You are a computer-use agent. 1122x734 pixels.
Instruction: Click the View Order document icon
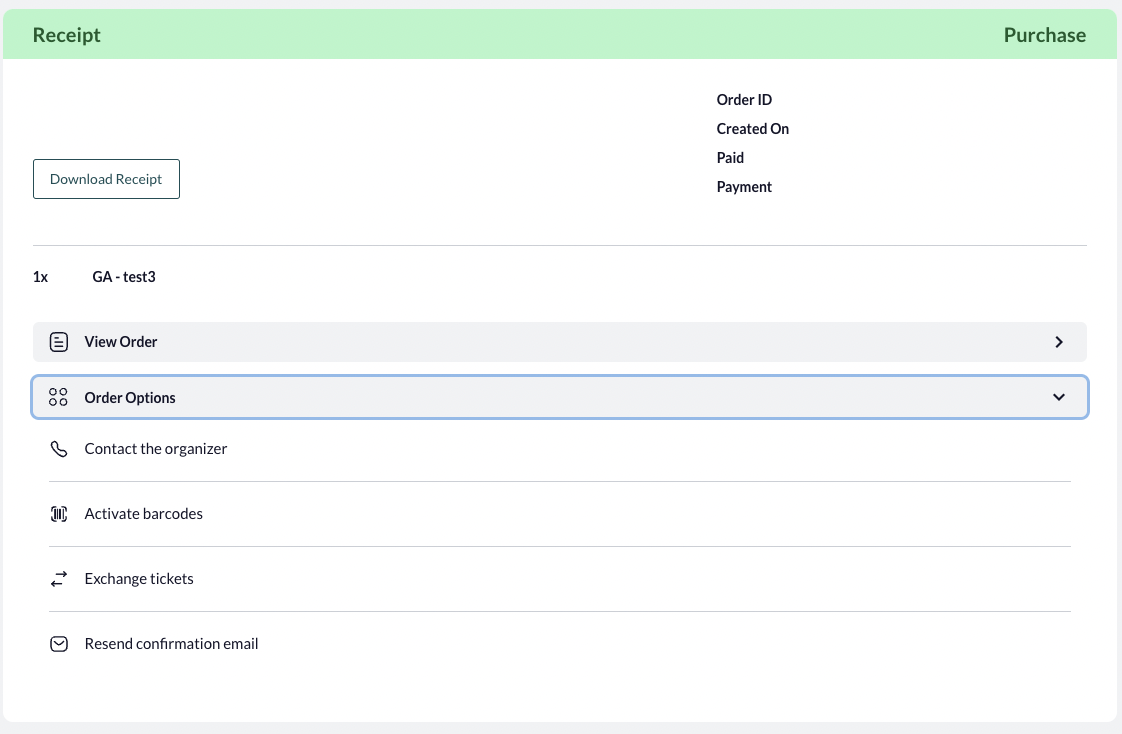[59, 342]
